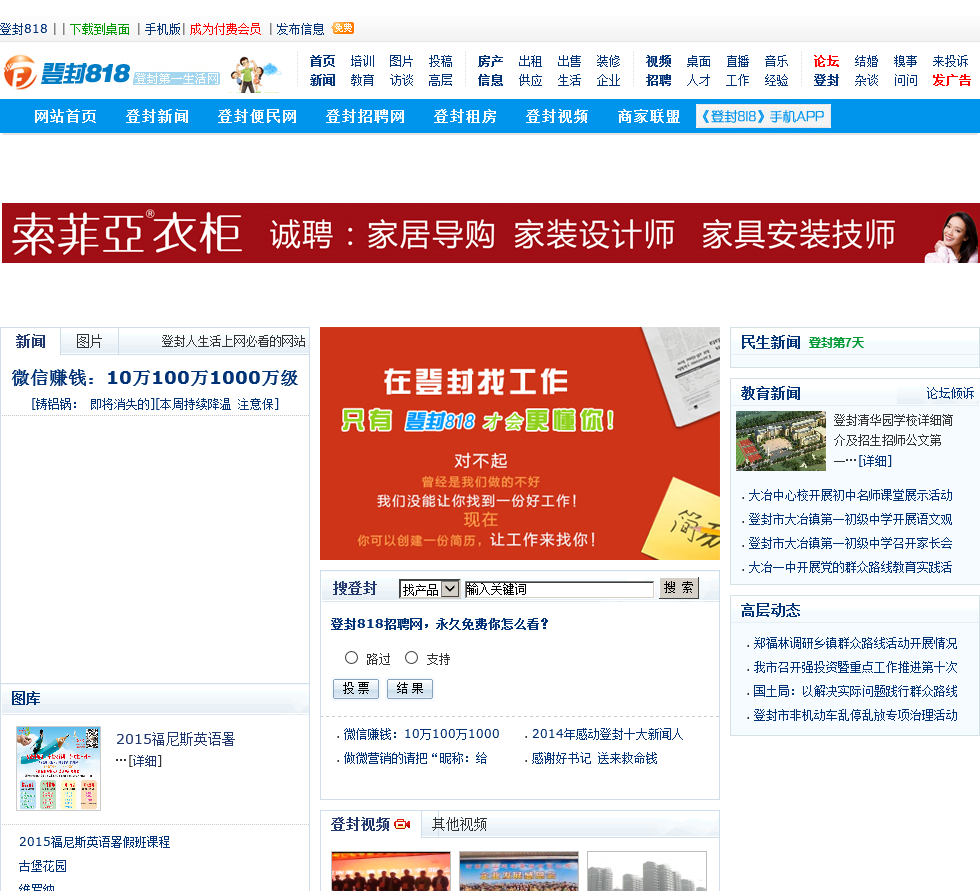Click the 在登封找工作 red promo banner
This screenshot has height=891, width=980.
click(x=520, y=444)
